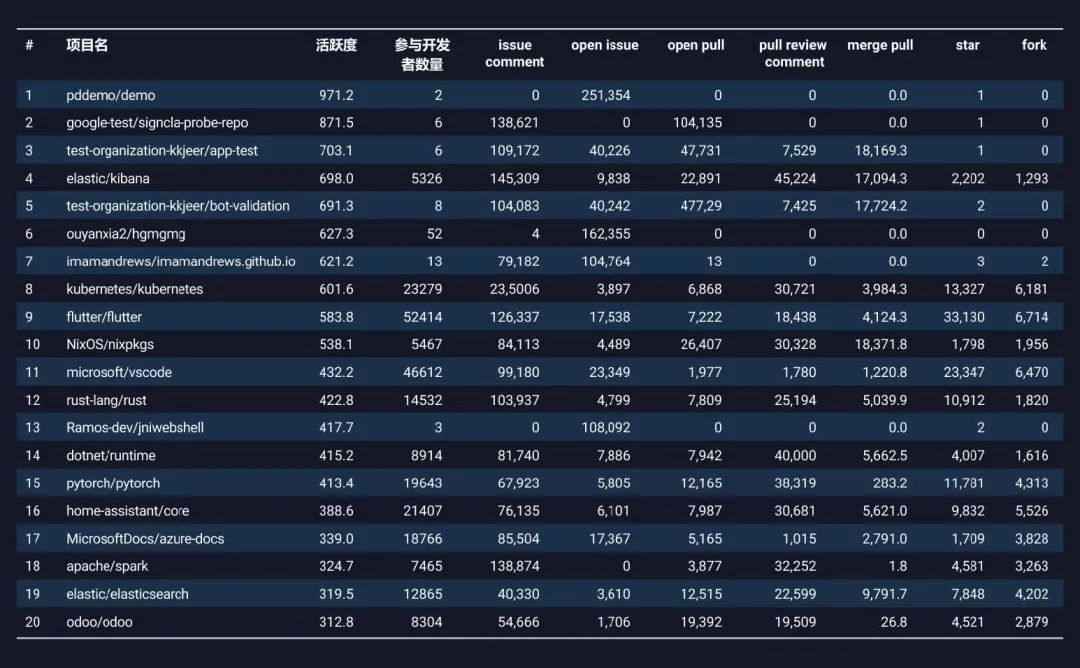The width and height of the screenshot is (1080, 668).
Task: Click the NixOS/nixpkgs project name
Action: pyautogui.click(x=110, y=344)
